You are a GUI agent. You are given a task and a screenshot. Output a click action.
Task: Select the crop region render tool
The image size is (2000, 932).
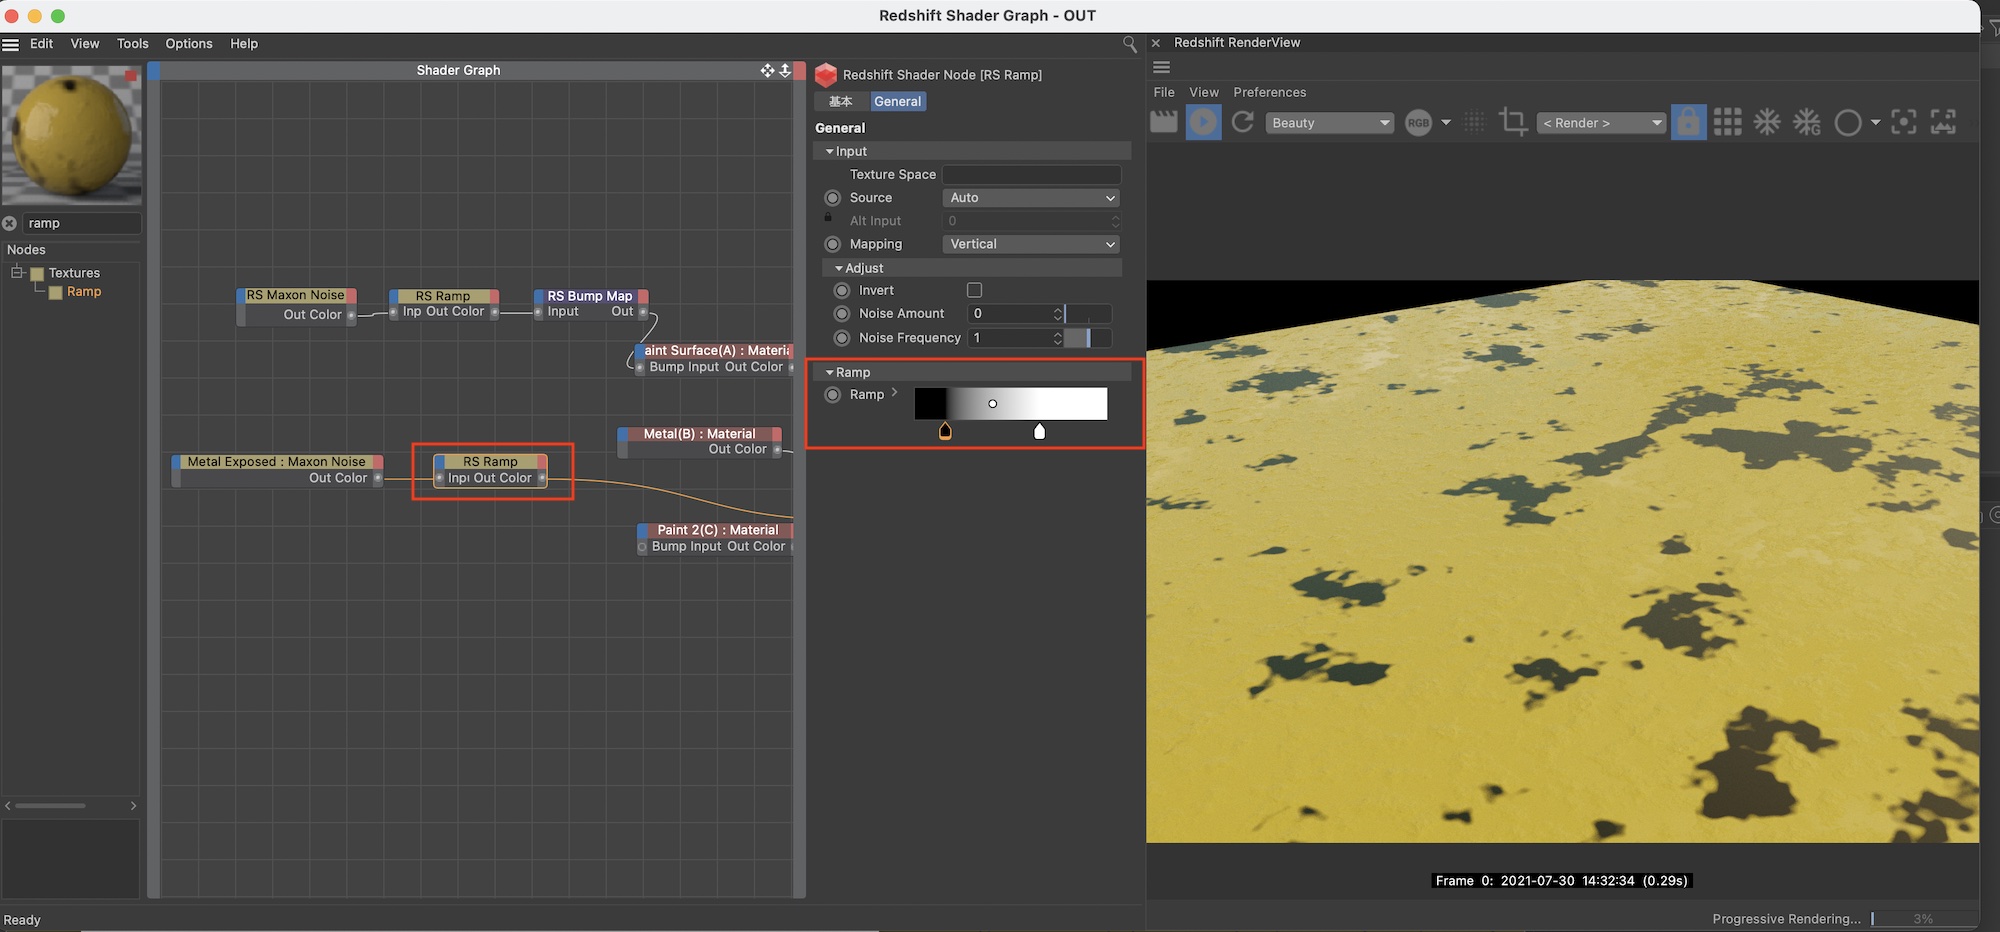tap(1512, 122)
